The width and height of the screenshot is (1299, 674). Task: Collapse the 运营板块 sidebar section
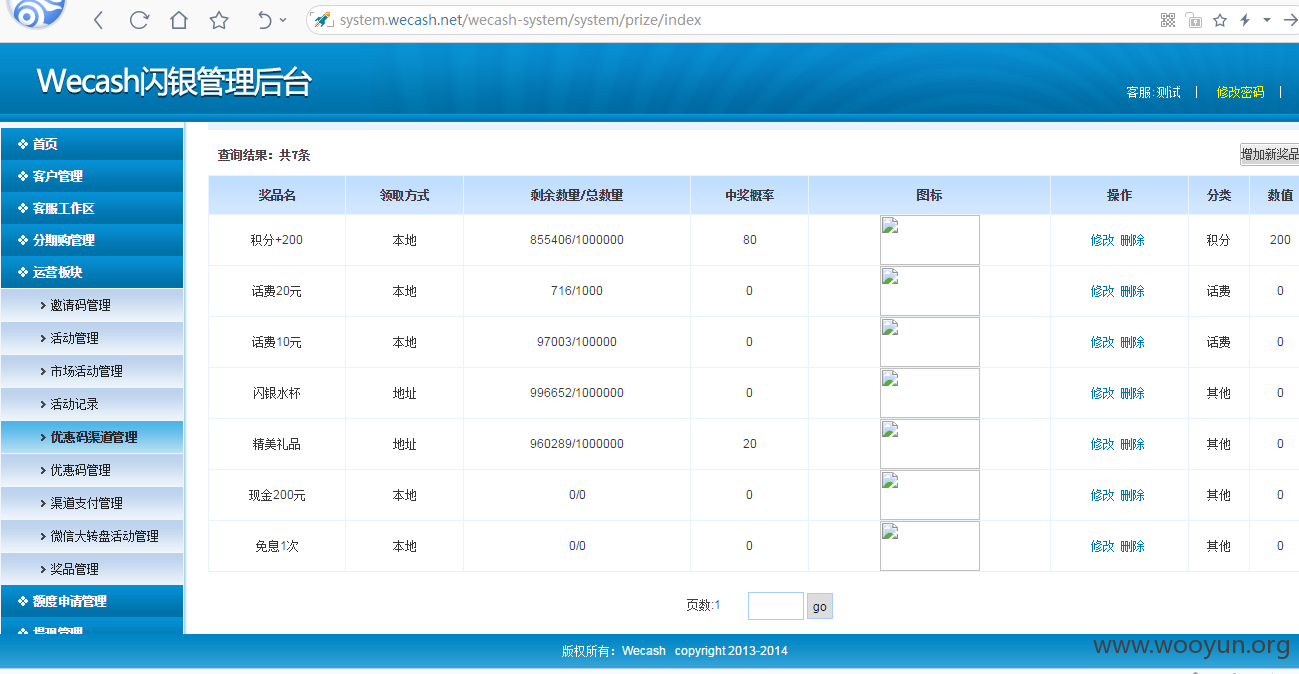point(92,272)
